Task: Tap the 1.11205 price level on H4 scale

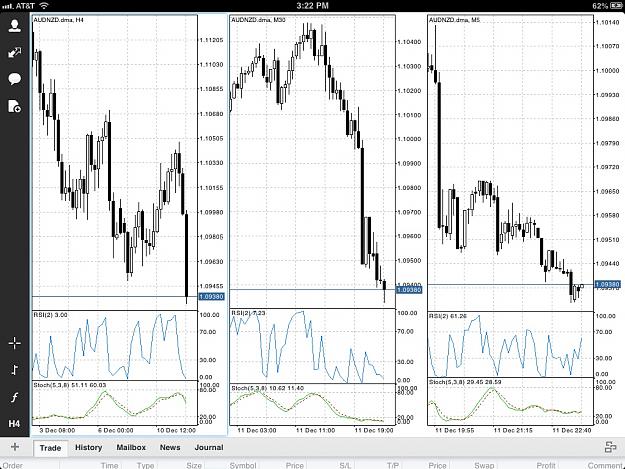Action: pyautogui.click(x=211, y=40)
